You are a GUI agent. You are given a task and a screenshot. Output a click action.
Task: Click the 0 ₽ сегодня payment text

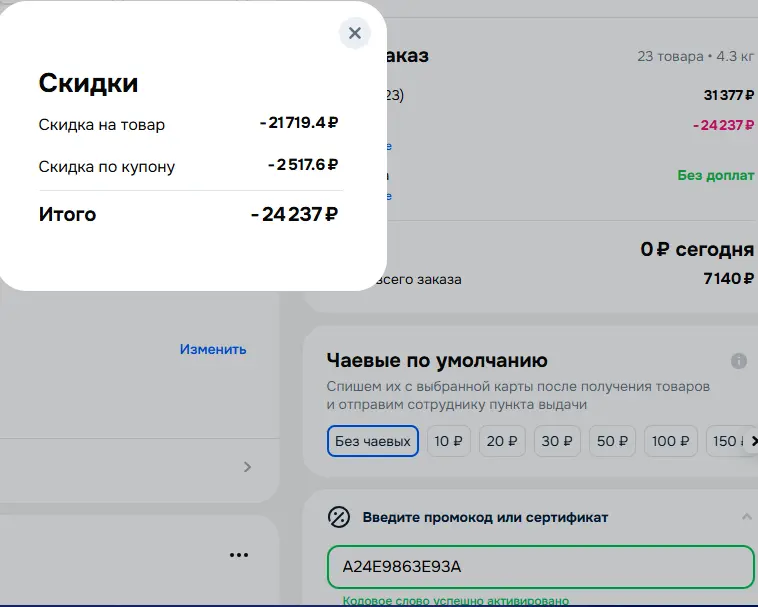tap(697, 249)
